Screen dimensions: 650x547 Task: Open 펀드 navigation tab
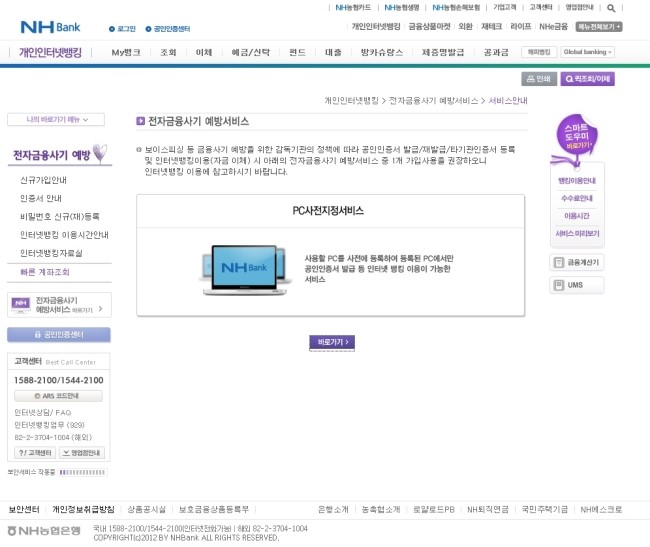click(297, 52)
